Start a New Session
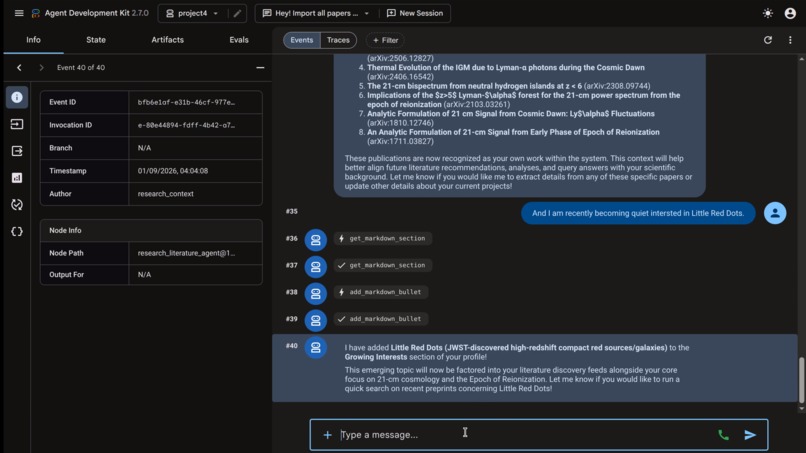 click(x=415, y=13)
